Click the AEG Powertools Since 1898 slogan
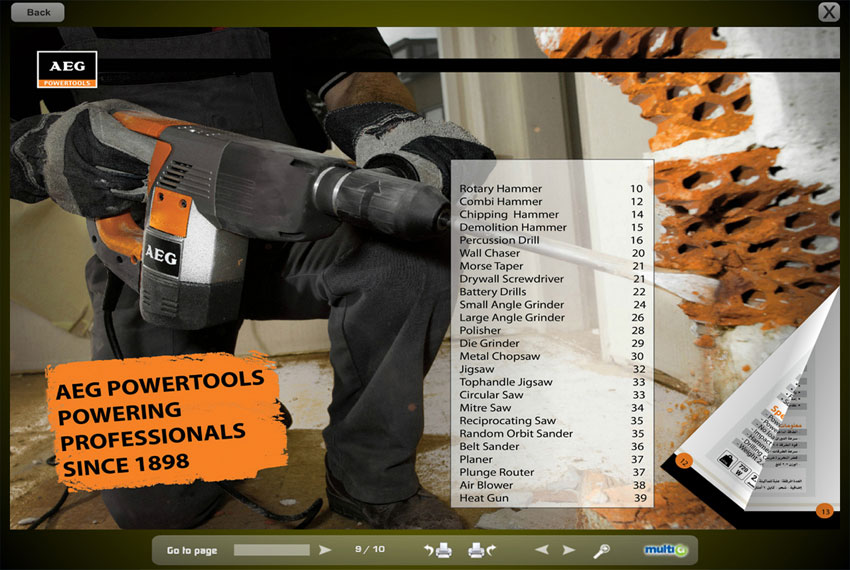The height and width of the screenshot is (570, 850). pos(165,420)
